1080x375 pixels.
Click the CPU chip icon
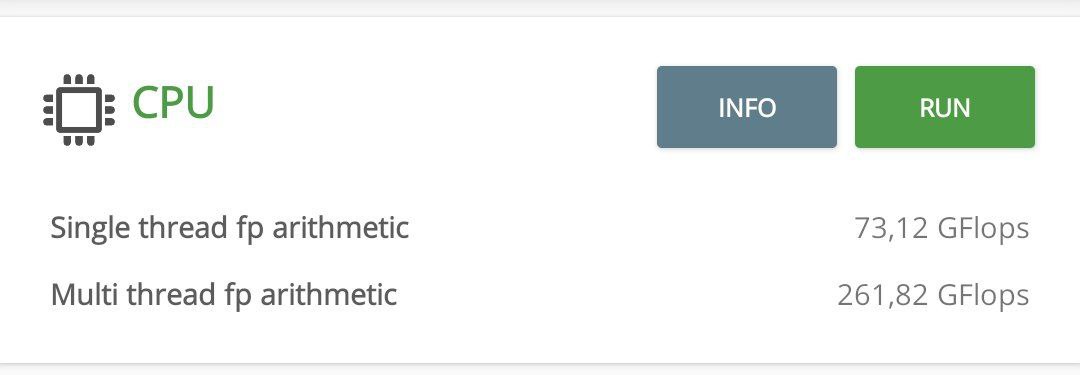click(x=79, y=110)
